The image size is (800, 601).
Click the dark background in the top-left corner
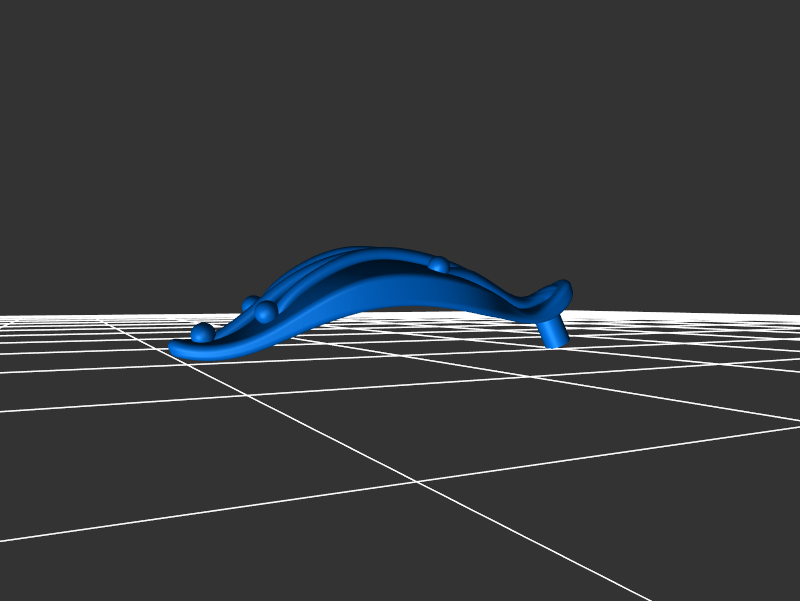[x=40, y=40]
